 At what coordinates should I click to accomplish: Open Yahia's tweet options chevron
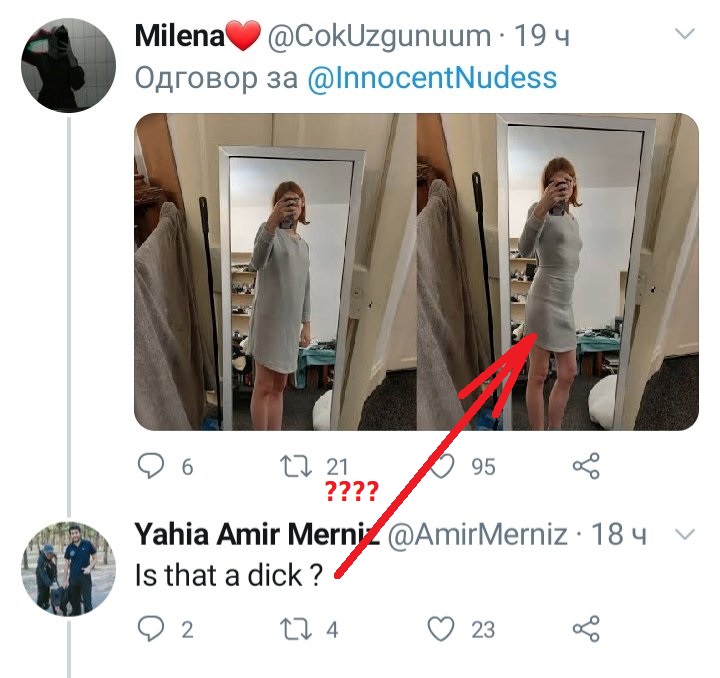(685, 535)
